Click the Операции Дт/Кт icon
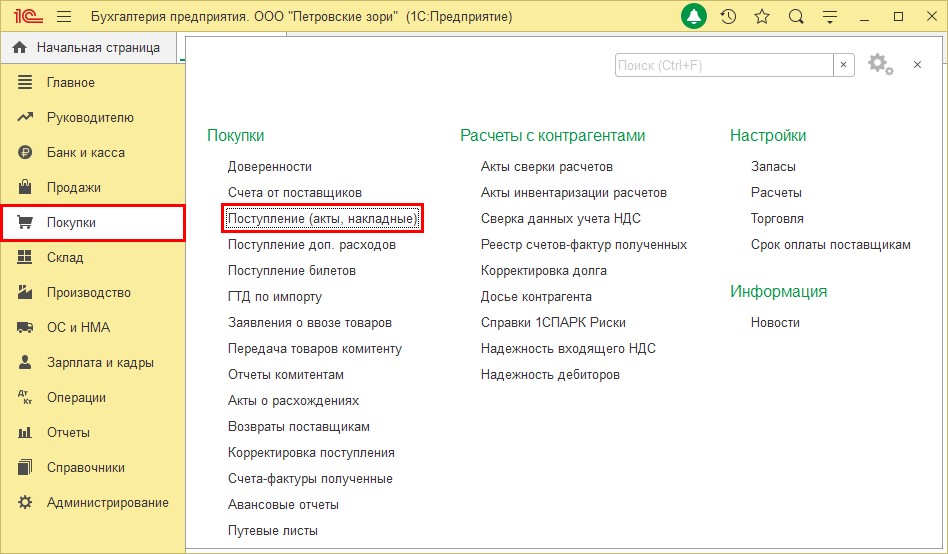 tap(25, 397)
